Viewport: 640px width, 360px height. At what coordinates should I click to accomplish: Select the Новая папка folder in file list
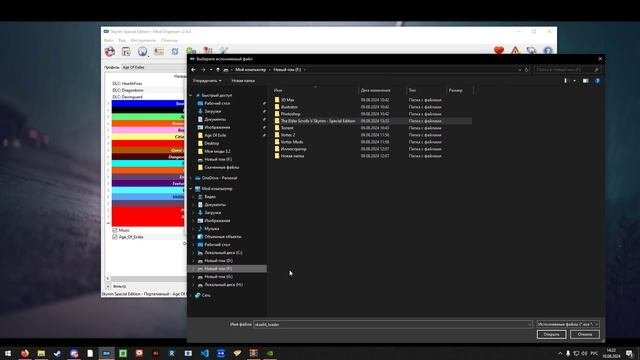pyautogui.click(x=292, y=156)
